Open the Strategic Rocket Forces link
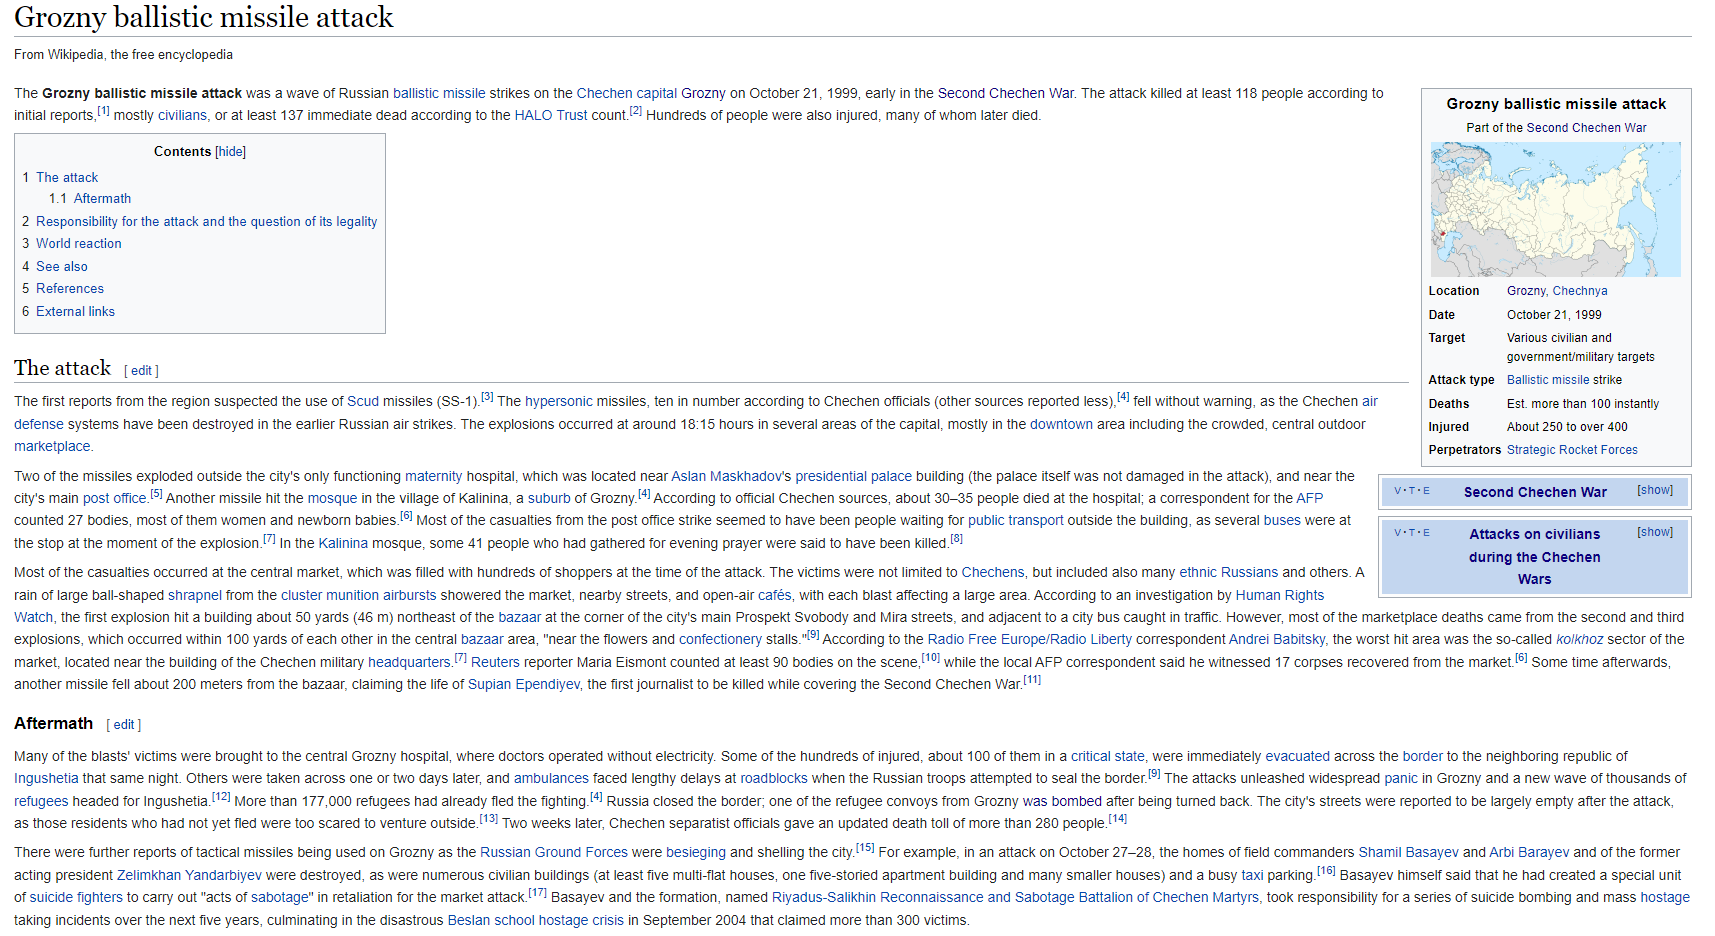The image size is (1715, 936). tap(1571, 450)
